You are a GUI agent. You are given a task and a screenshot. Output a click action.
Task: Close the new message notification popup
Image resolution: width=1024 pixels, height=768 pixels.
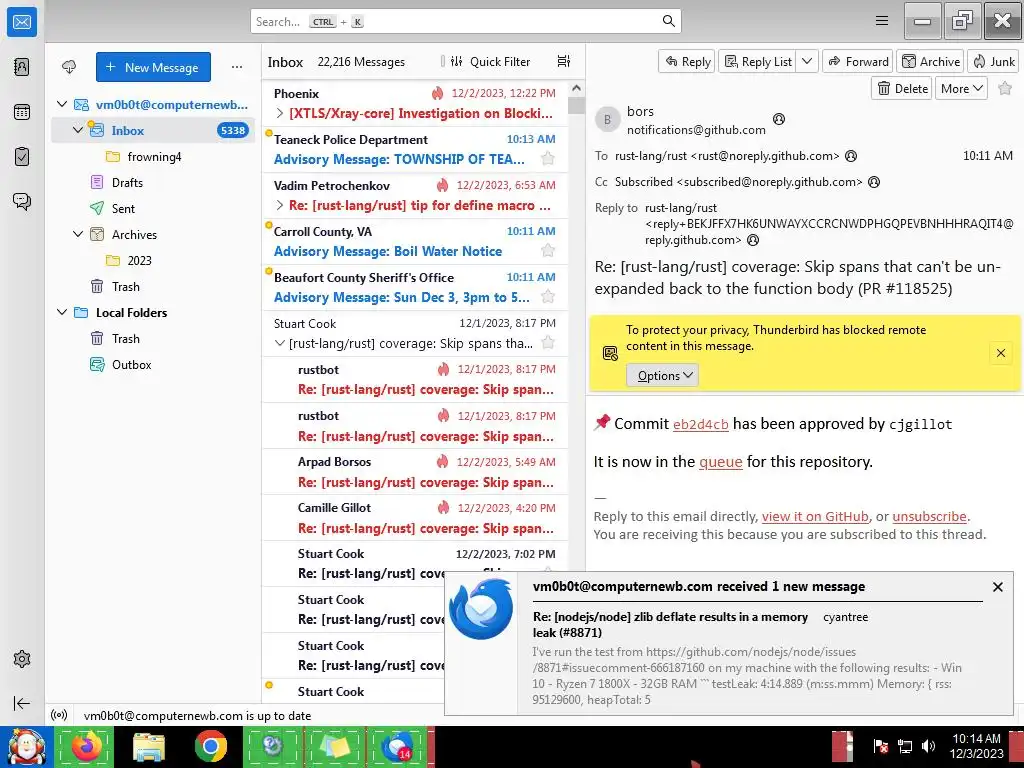point(997,587)
